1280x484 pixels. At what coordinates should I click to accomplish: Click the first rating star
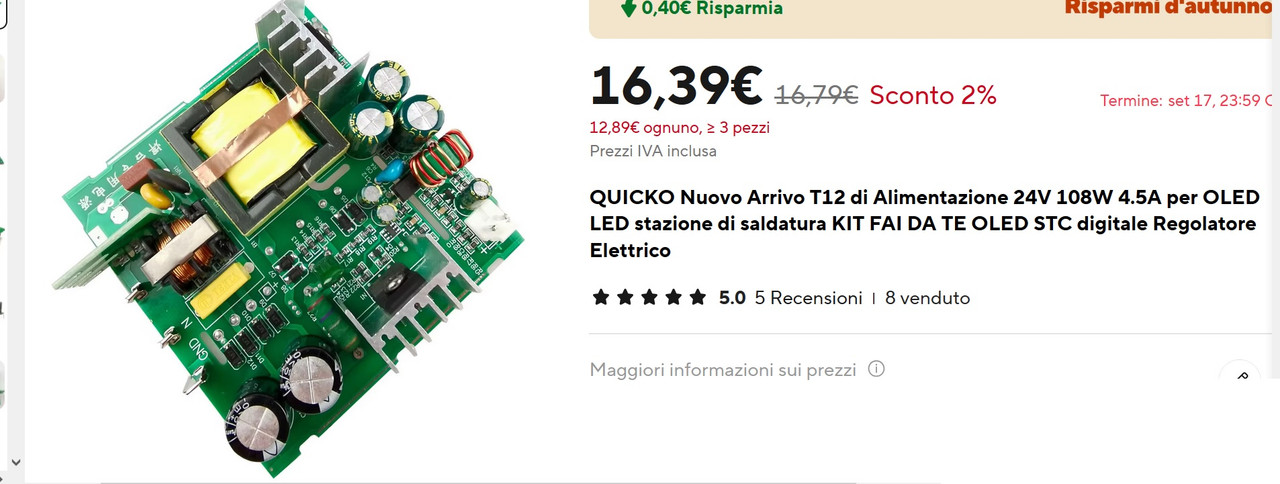pyautogui.click(x=600, y=298)
